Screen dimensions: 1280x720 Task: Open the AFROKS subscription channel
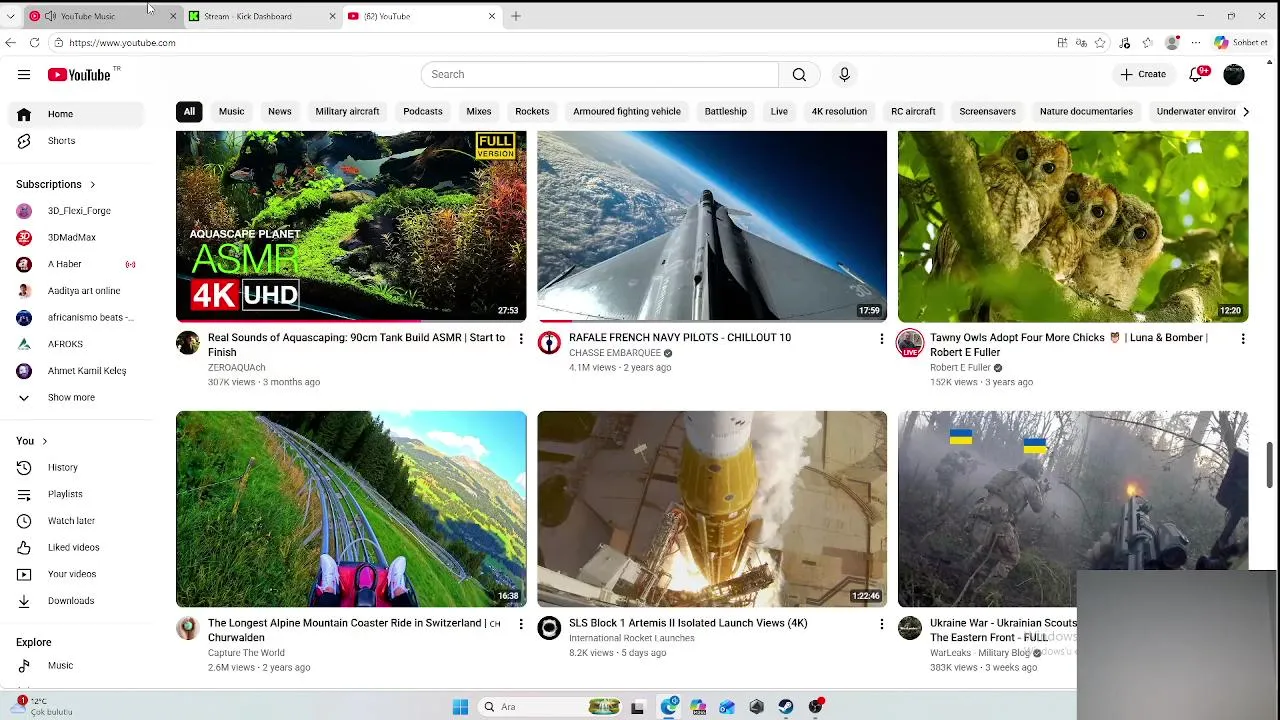[x=78, y=344]
